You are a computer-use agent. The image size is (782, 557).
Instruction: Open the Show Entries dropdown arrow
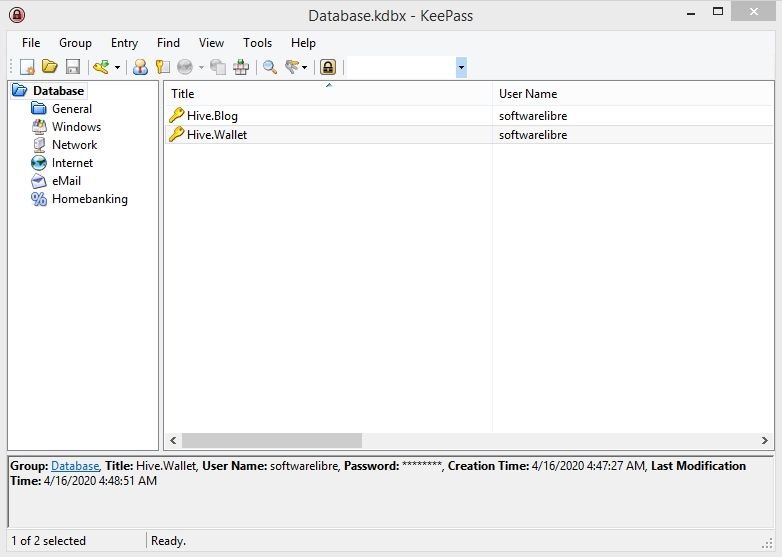(304, 67)
